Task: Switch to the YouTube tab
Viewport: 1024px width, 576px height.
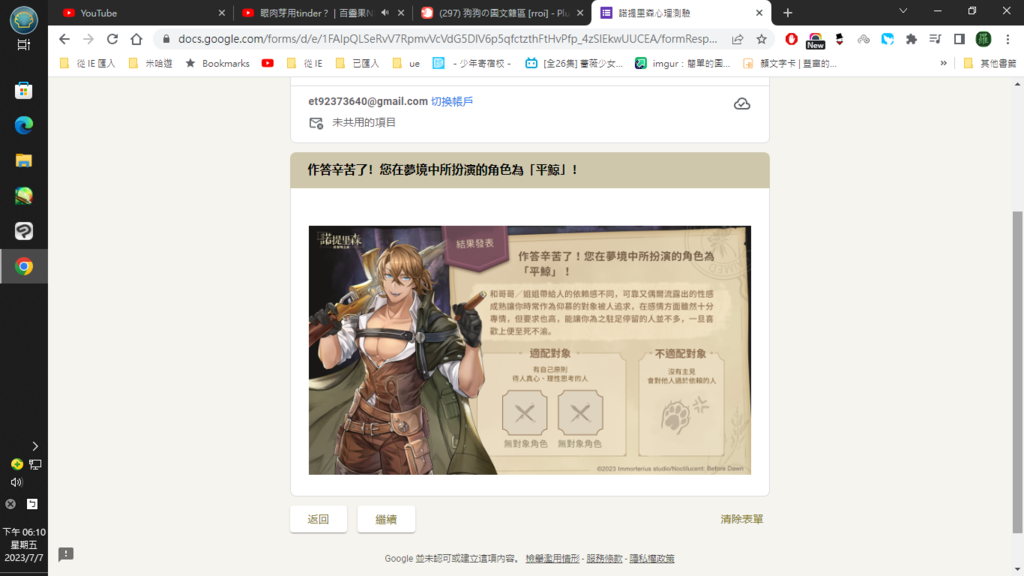Action: coord(140,13)
